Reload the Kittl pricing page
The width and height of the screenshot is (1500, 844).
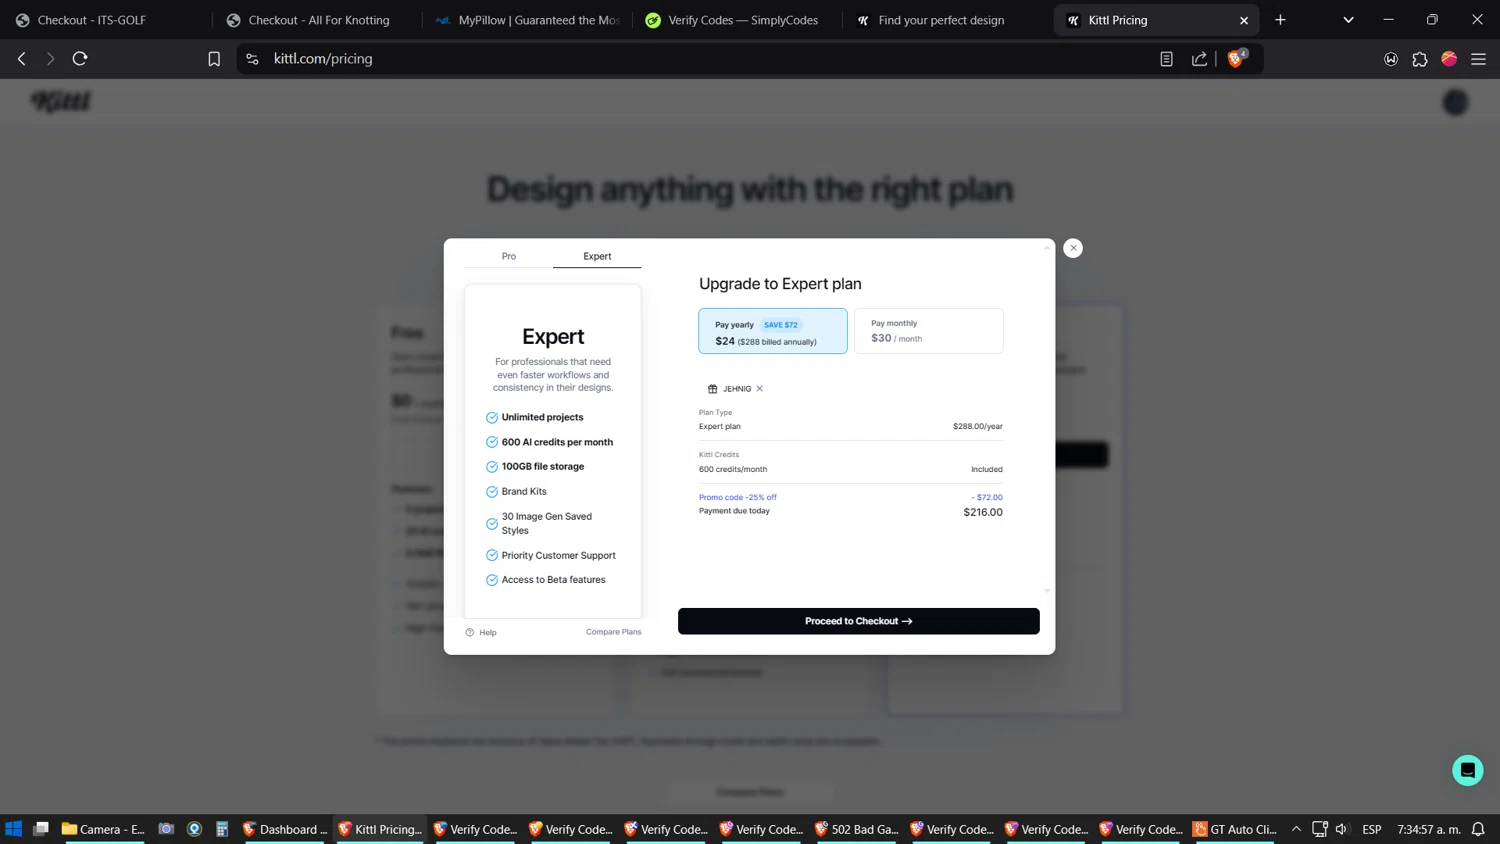[80, 59]
